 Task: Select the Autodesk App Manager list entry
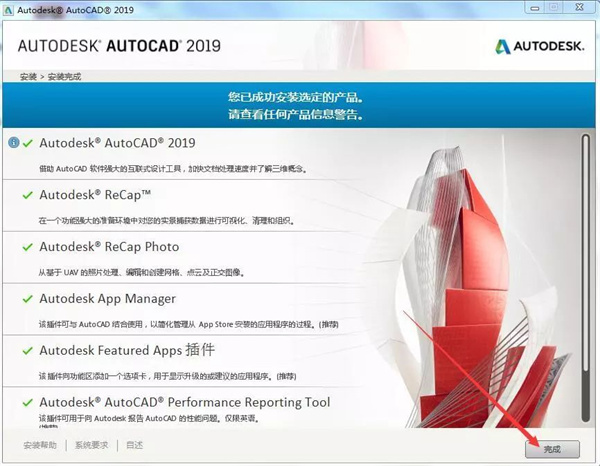click(184, 310)
